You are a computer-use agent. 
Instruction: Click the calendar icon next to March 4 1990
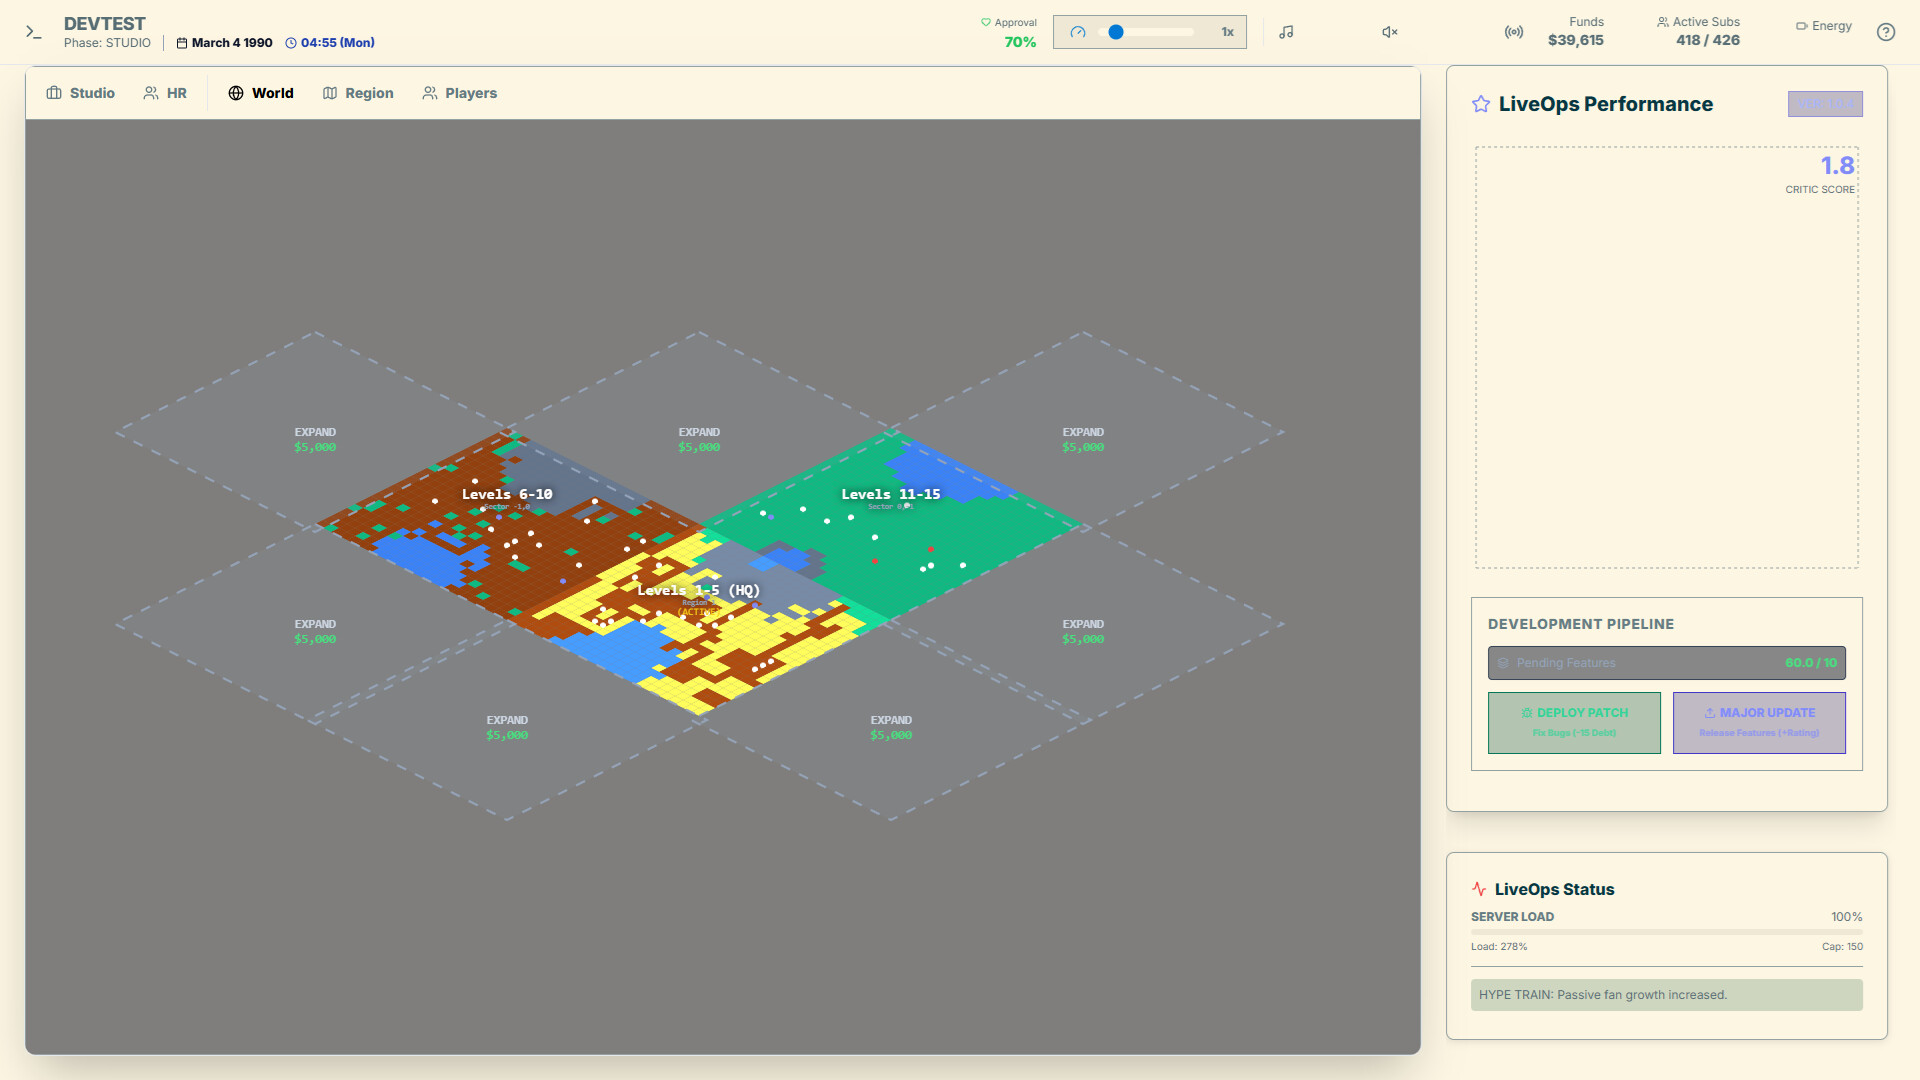pos(180,42)
